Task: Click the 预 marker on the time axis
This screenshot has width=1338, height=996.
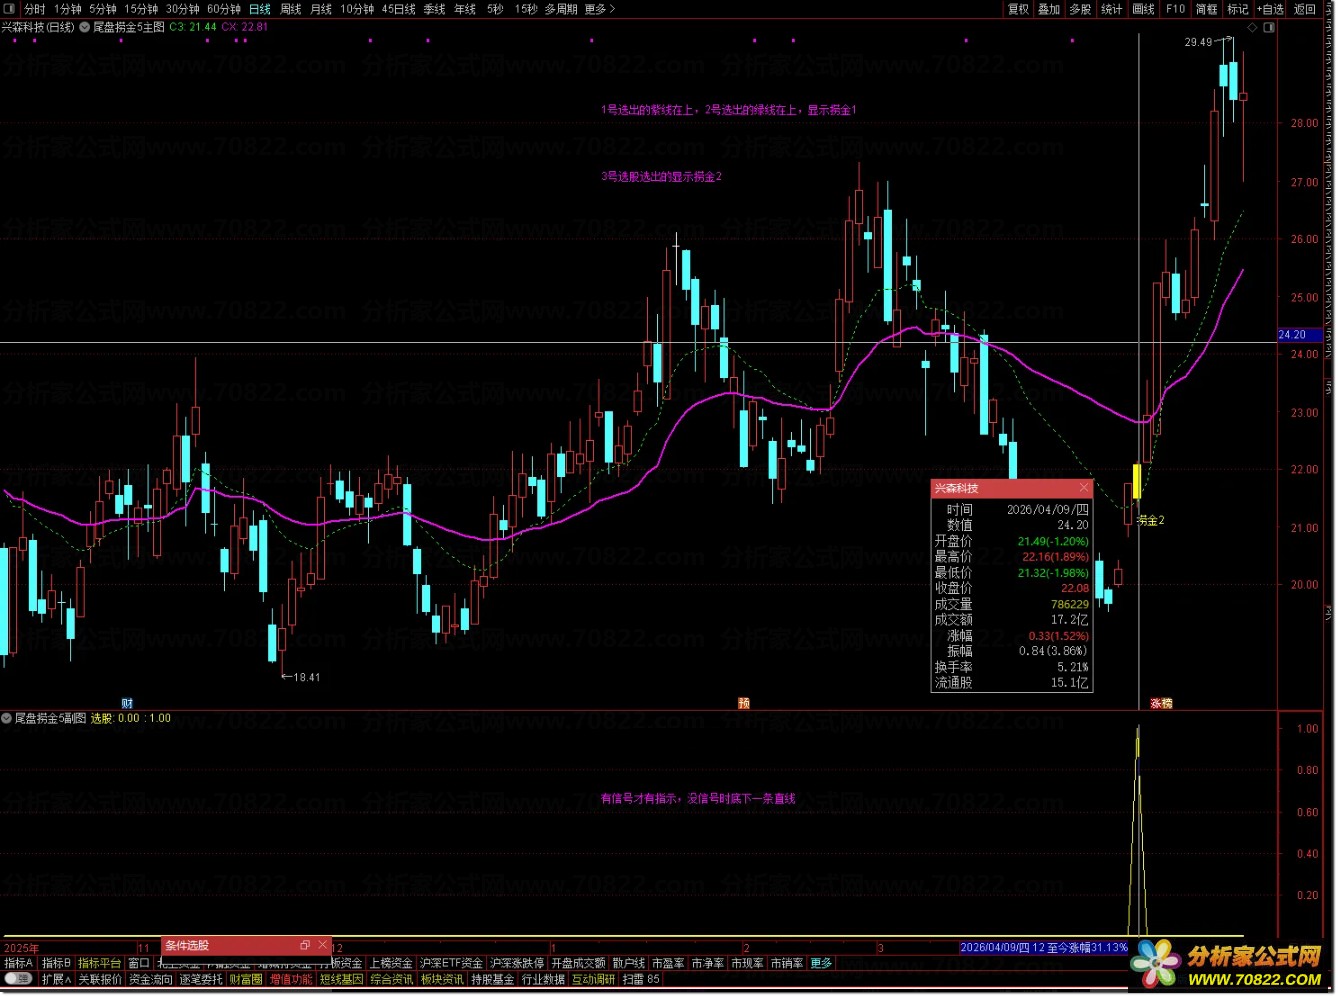Action: (x=744, y=704)
